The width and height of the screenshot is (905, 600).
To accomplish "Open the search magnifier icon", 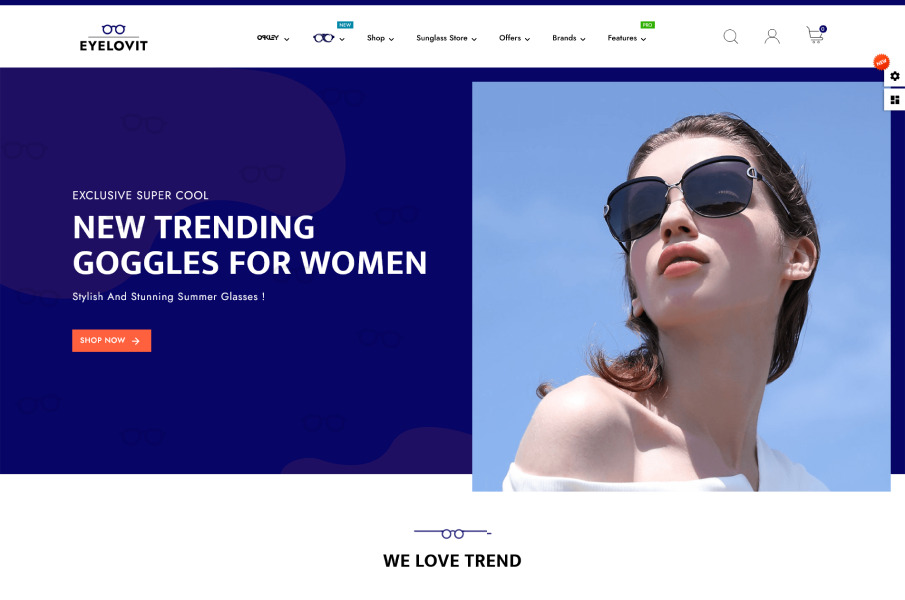I will click(x=730, y=37).
